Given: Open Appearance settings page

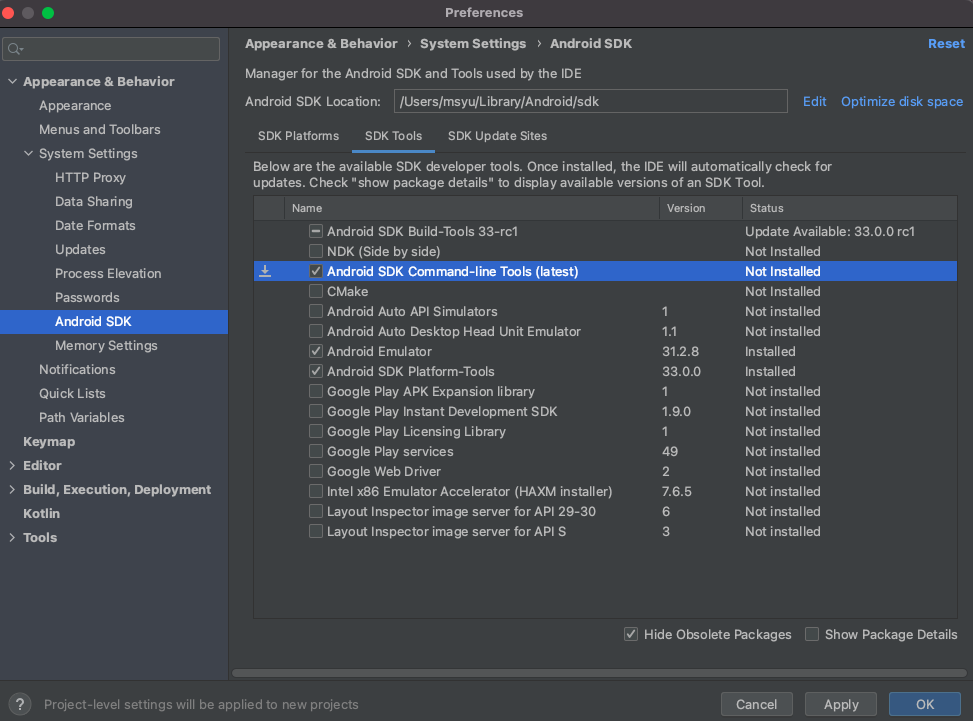Looking at the screenshot, I should (x=75, y=105).
